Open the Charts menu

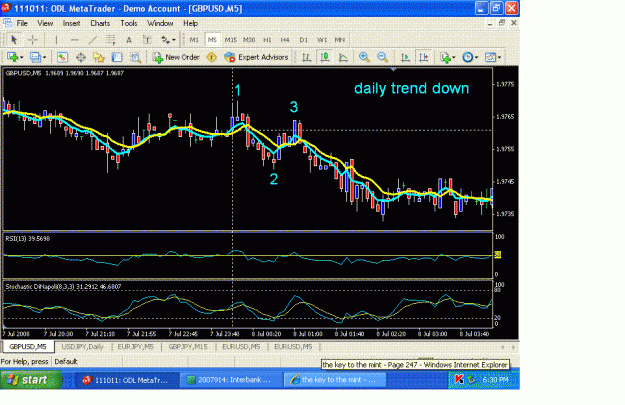point(100,23)
